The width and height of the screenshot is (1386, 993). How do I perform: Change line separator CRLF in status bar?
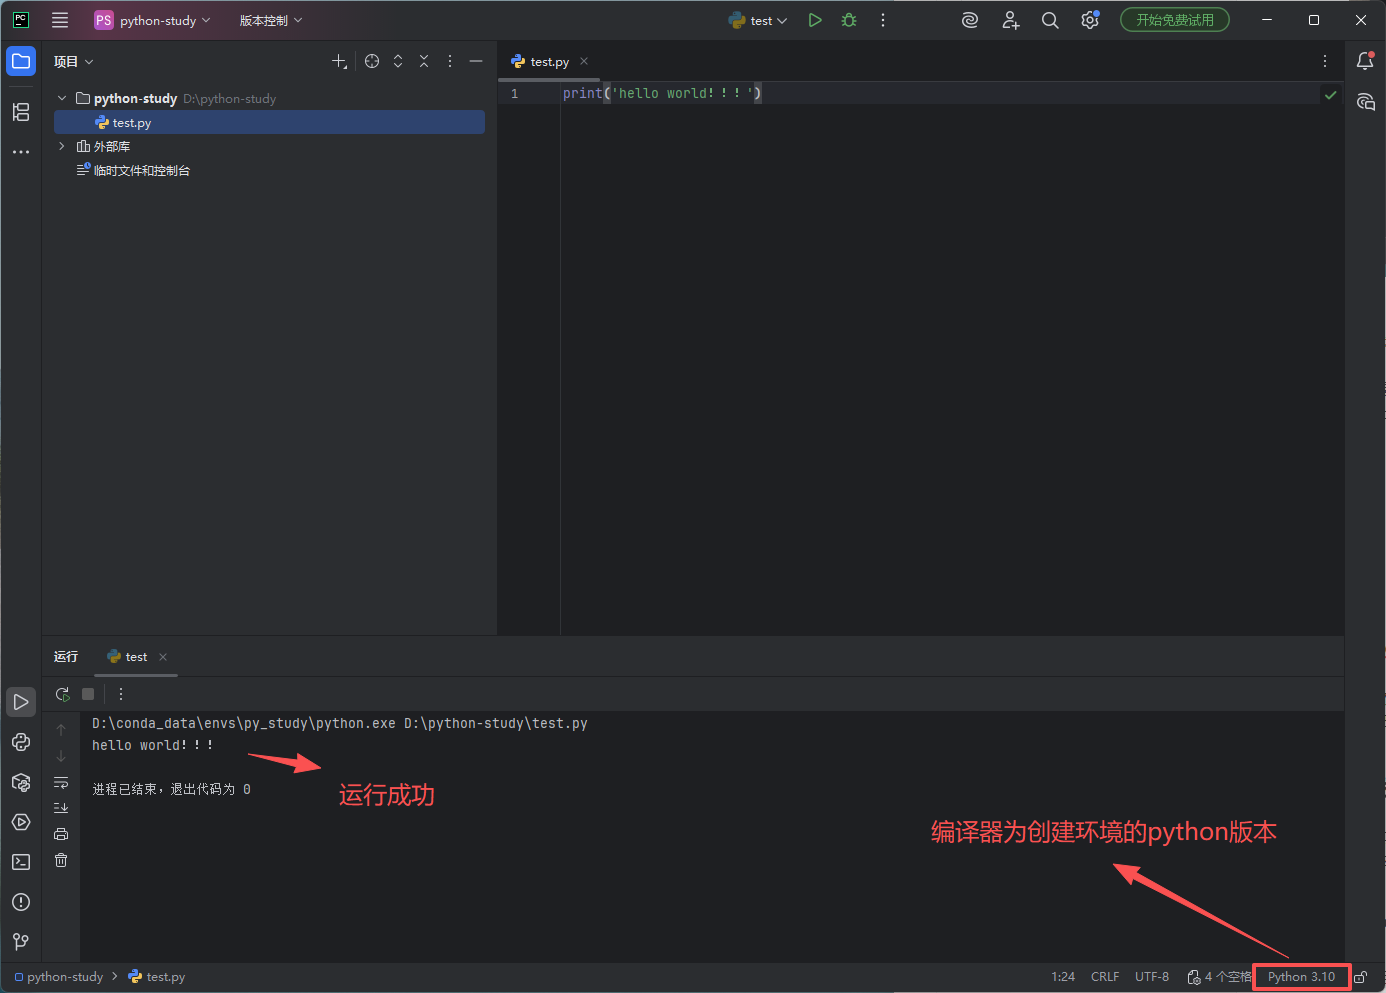[x=1105, y=977]
